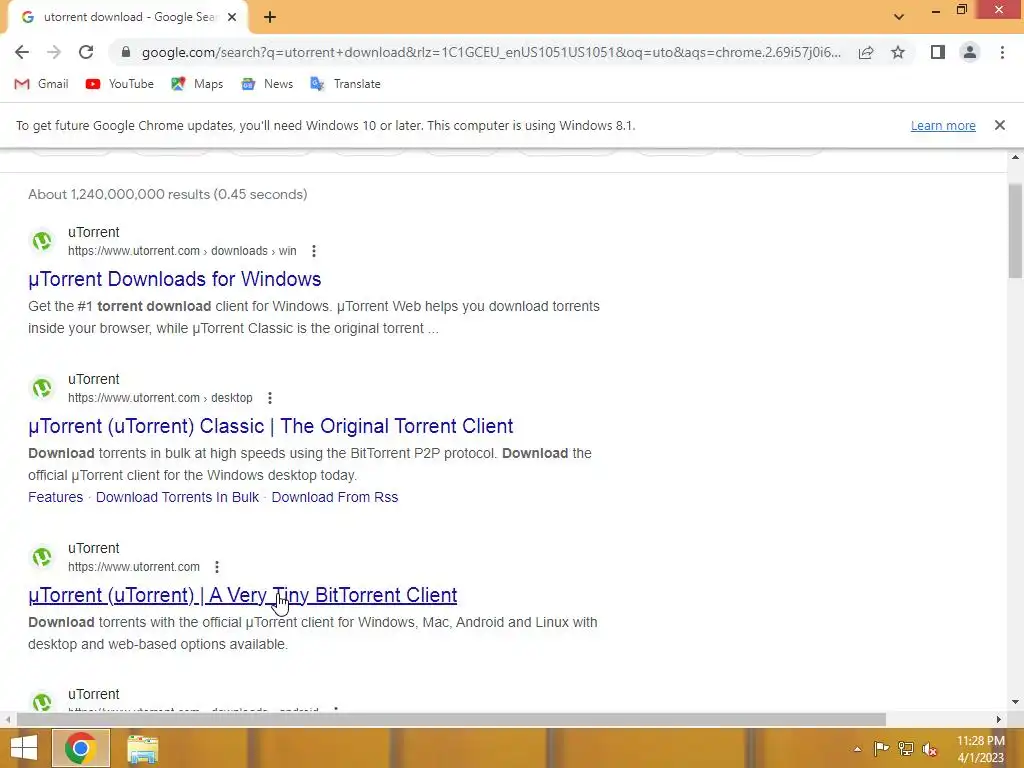This screenshot has width=1024, height=768.
Task: Click the uTorrent favicon of the homepage result
Action: point(42,557)
